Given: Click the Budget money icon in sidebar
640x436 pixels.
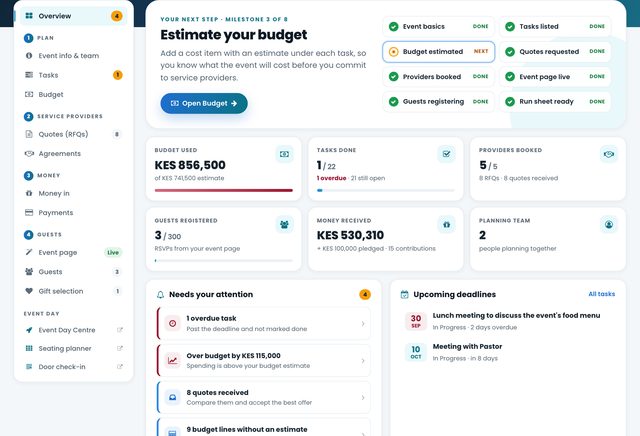Looking at the screenshot, I should [29, 94].
